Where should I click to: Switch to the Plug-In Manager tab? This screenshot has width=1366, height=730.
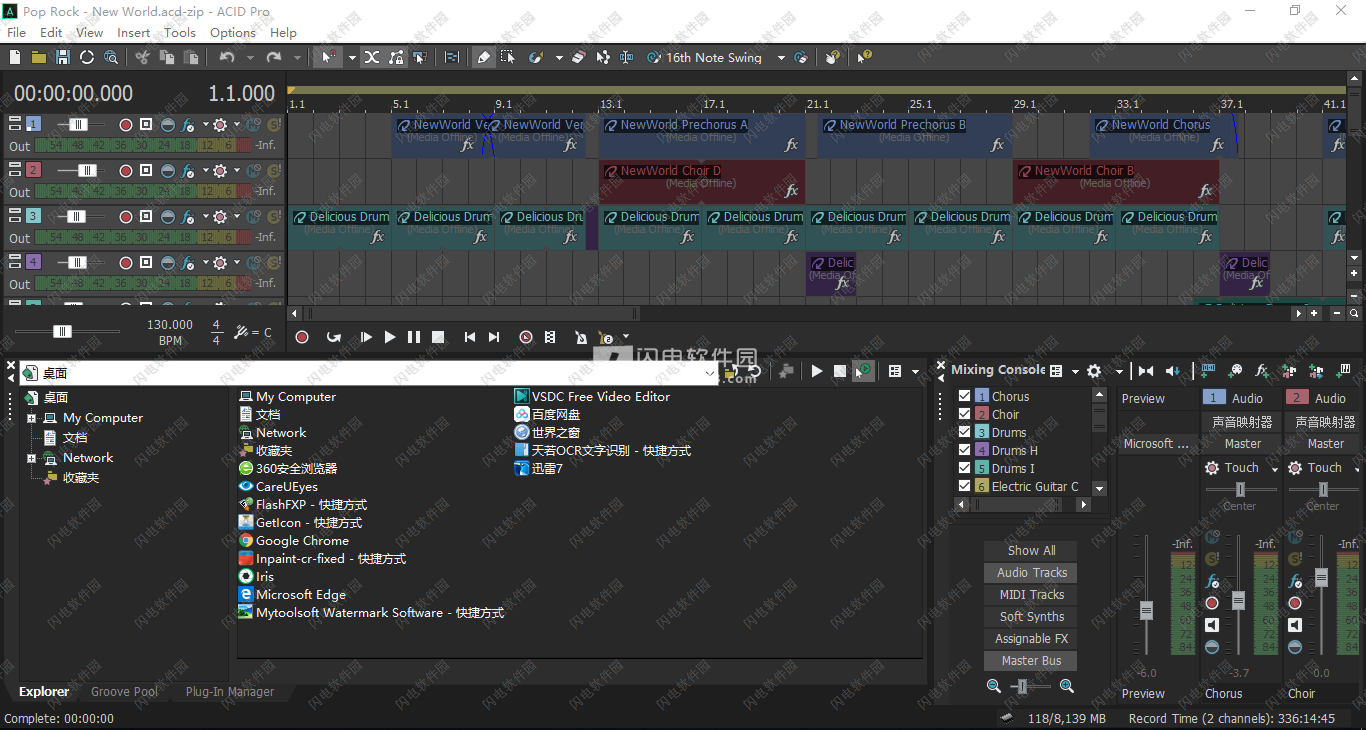[x=230, y=692]
